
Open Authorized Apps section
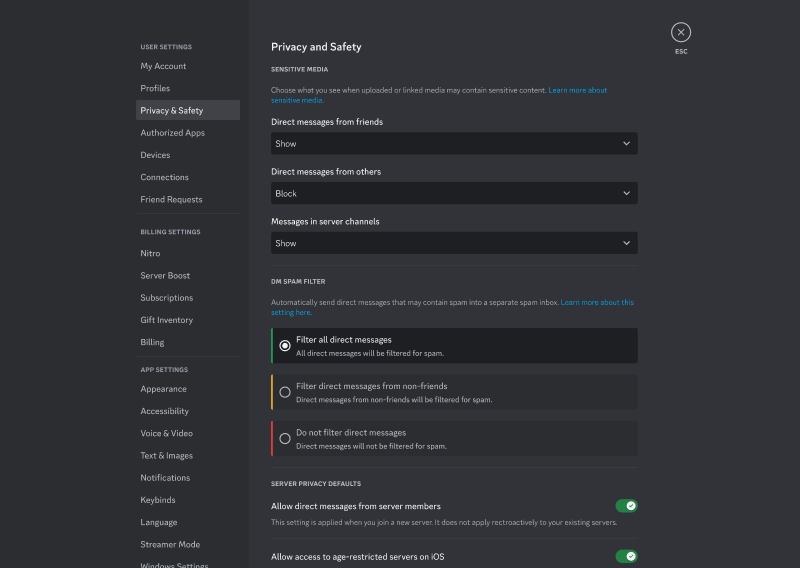click(x=172, y=133)
